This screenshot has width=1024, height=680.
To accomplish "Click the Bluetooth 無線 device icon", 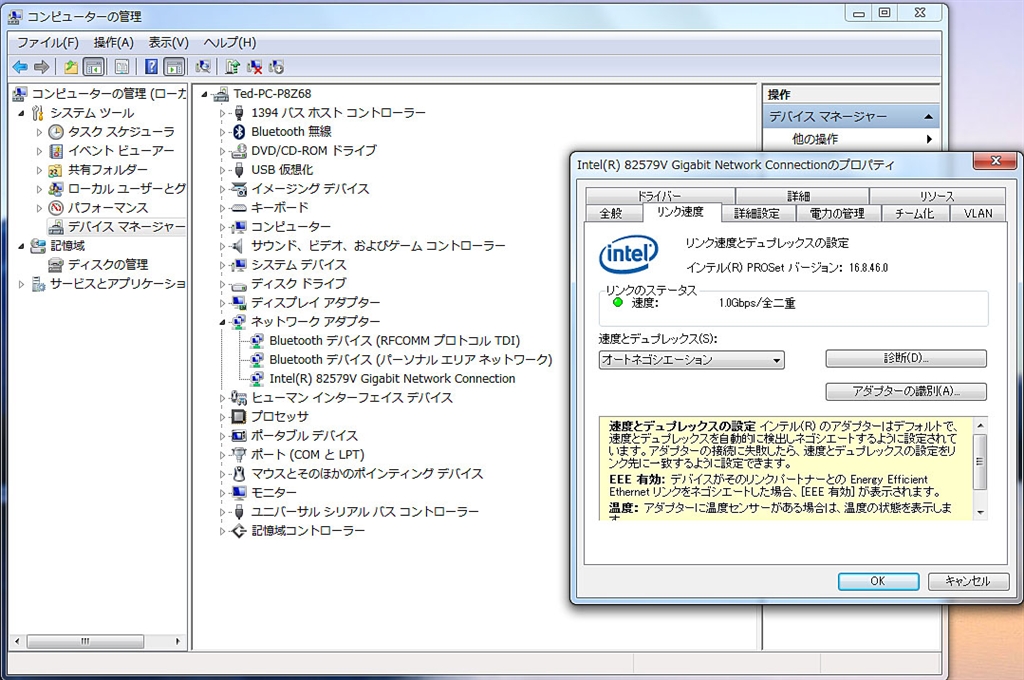I will (x=239, y=132).
